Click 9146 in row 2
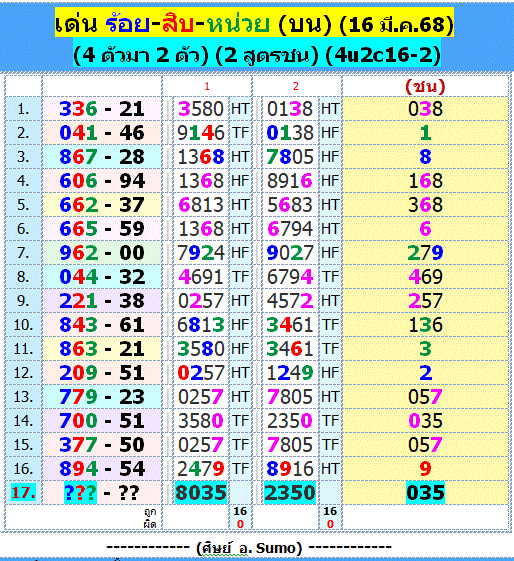Image resolution: width=514 pixels, height=561 pixels. [x=201, y=133]
